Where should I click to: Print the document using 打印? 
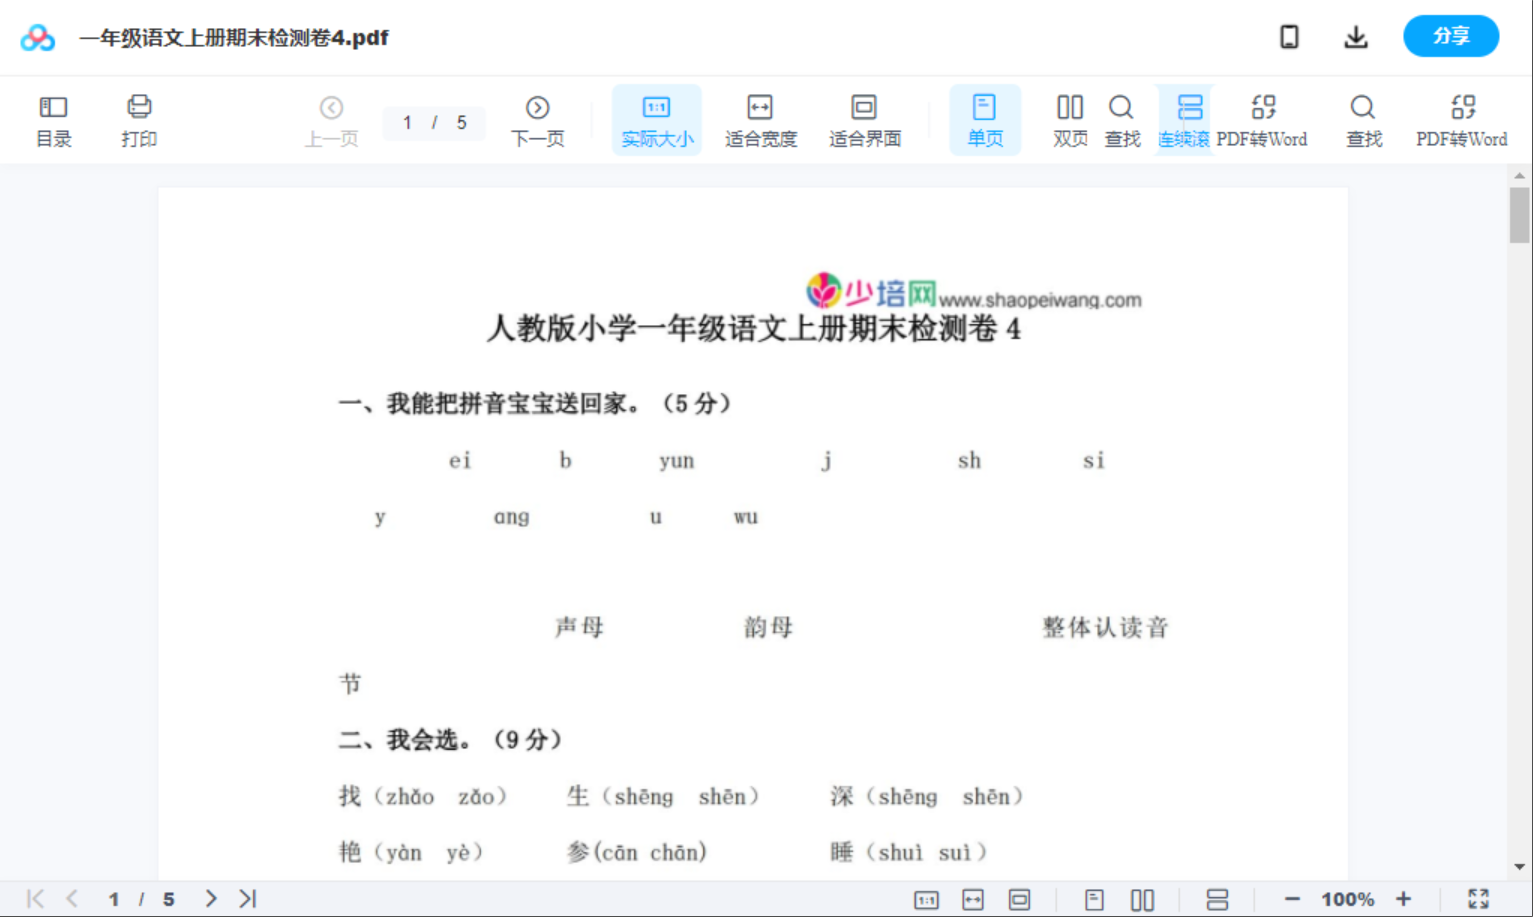[139, 119]
